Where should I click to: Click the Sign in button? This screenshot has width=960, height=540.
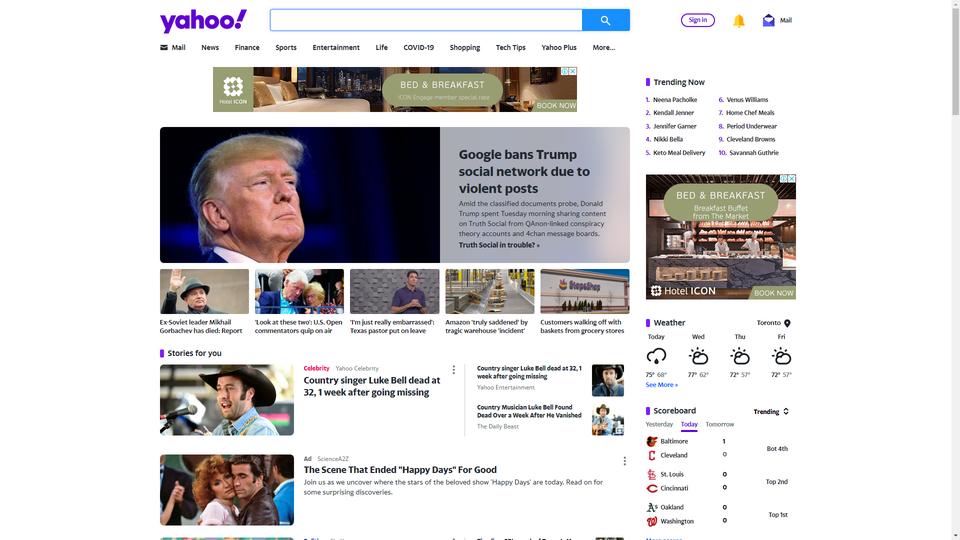click(697, 20)
